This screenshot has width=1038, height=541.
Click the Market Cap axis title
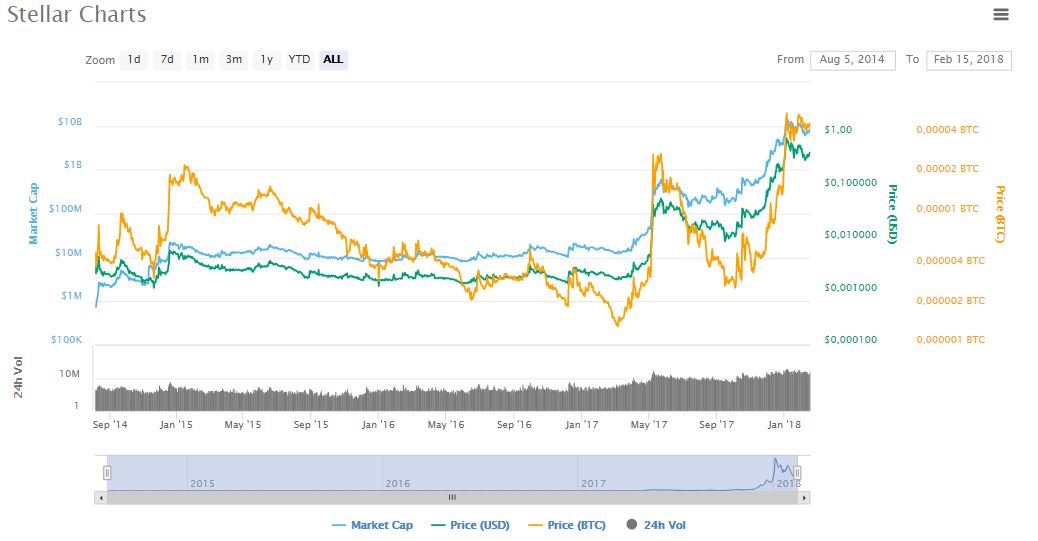[x=33, y=213]
